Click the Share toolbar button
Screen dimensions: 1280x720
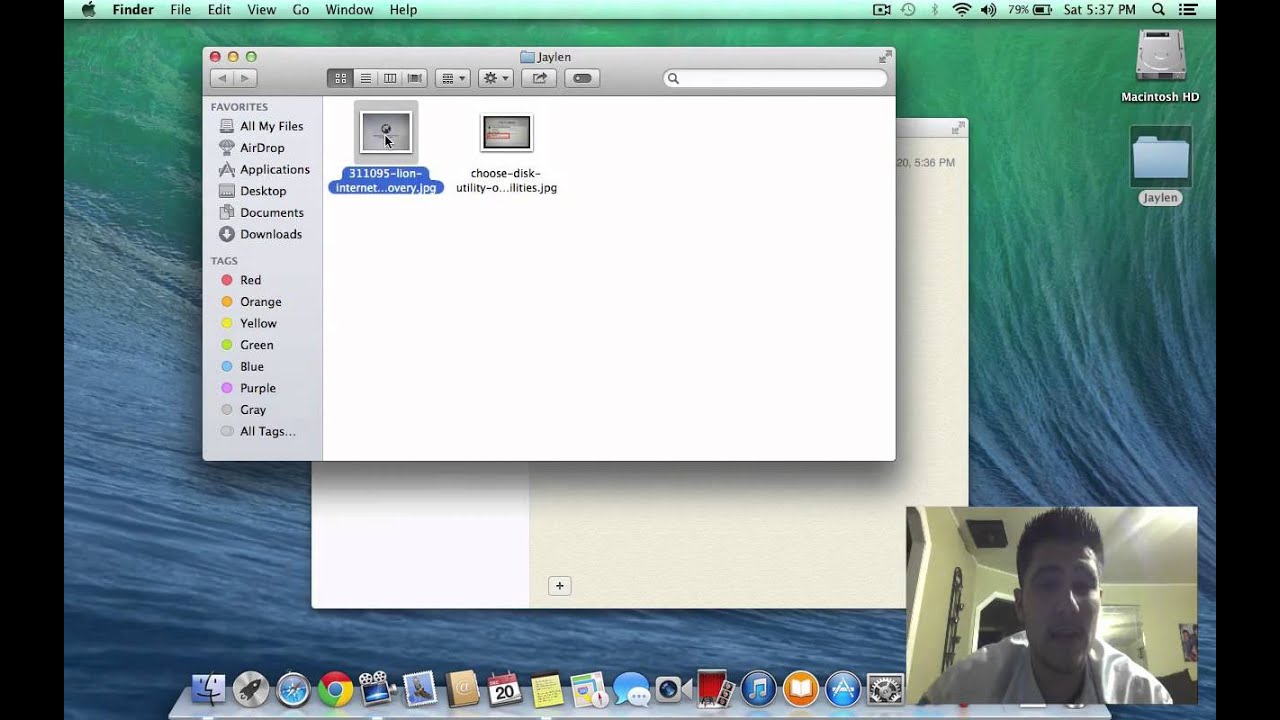539,78
